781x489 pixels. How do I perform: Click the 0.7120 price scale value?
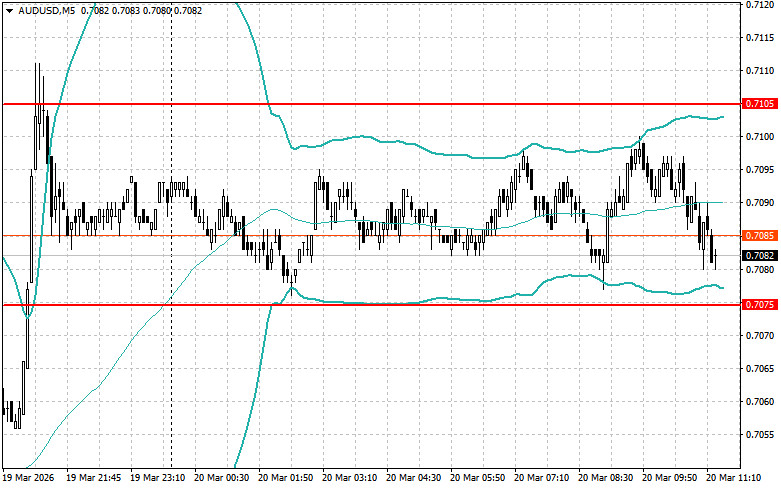760,5
